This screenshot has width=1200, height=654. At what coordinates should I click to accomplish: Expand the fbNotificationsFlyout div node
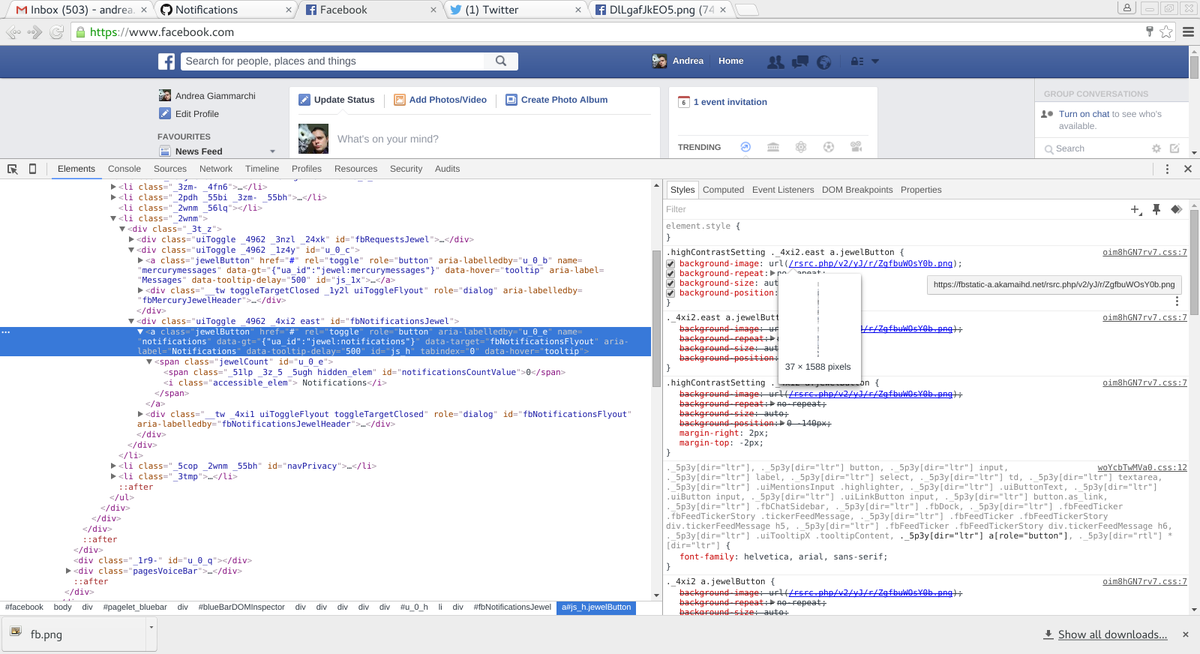141,414
